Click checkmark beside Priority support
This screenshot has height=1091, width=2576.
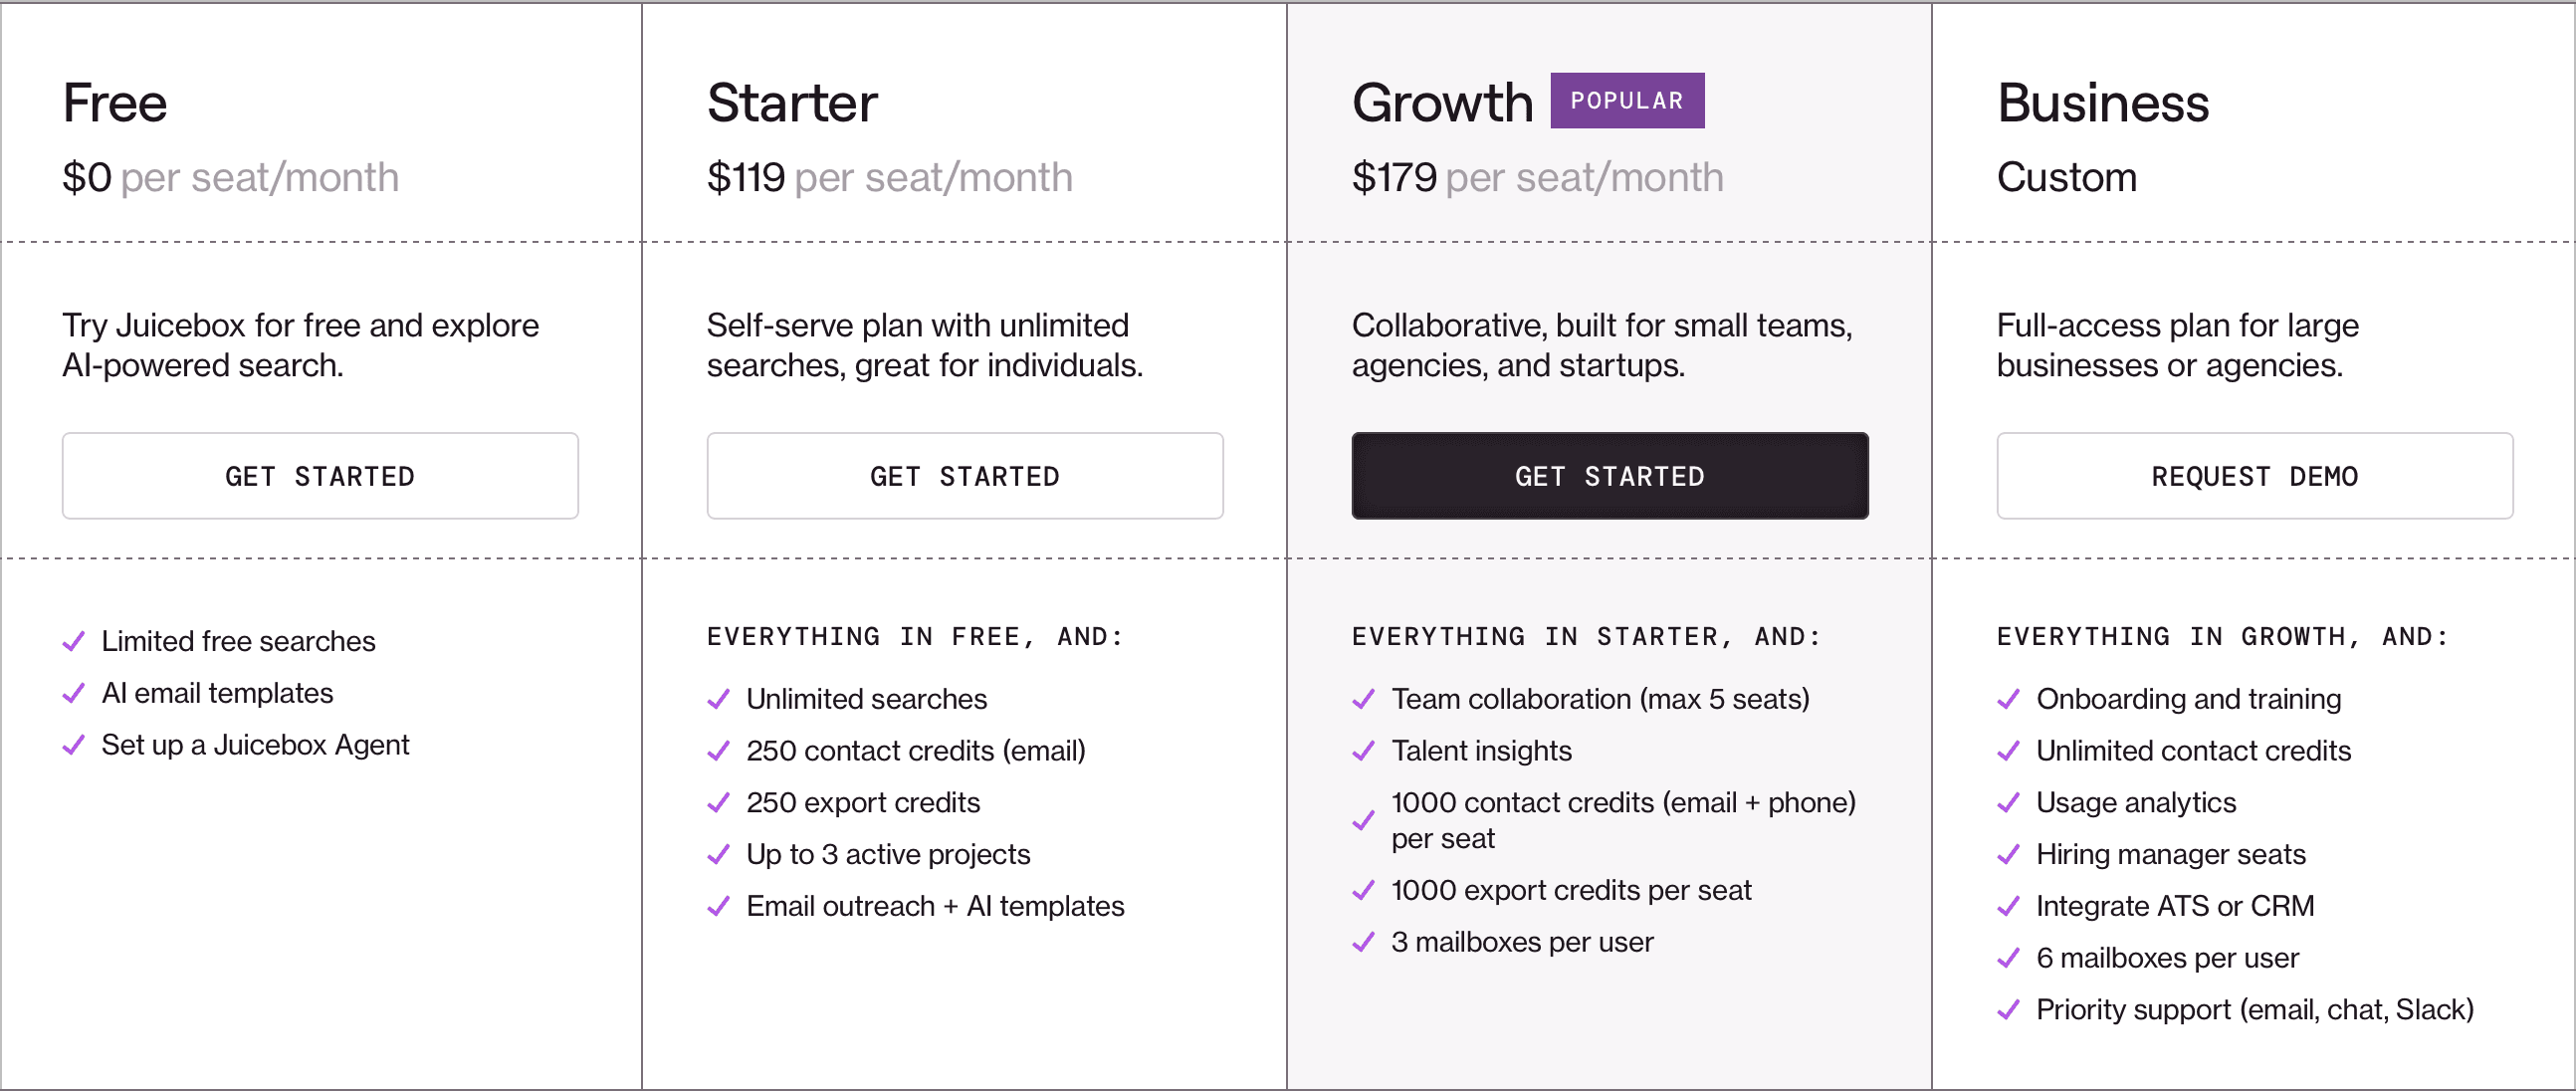click(2008, 1010)
